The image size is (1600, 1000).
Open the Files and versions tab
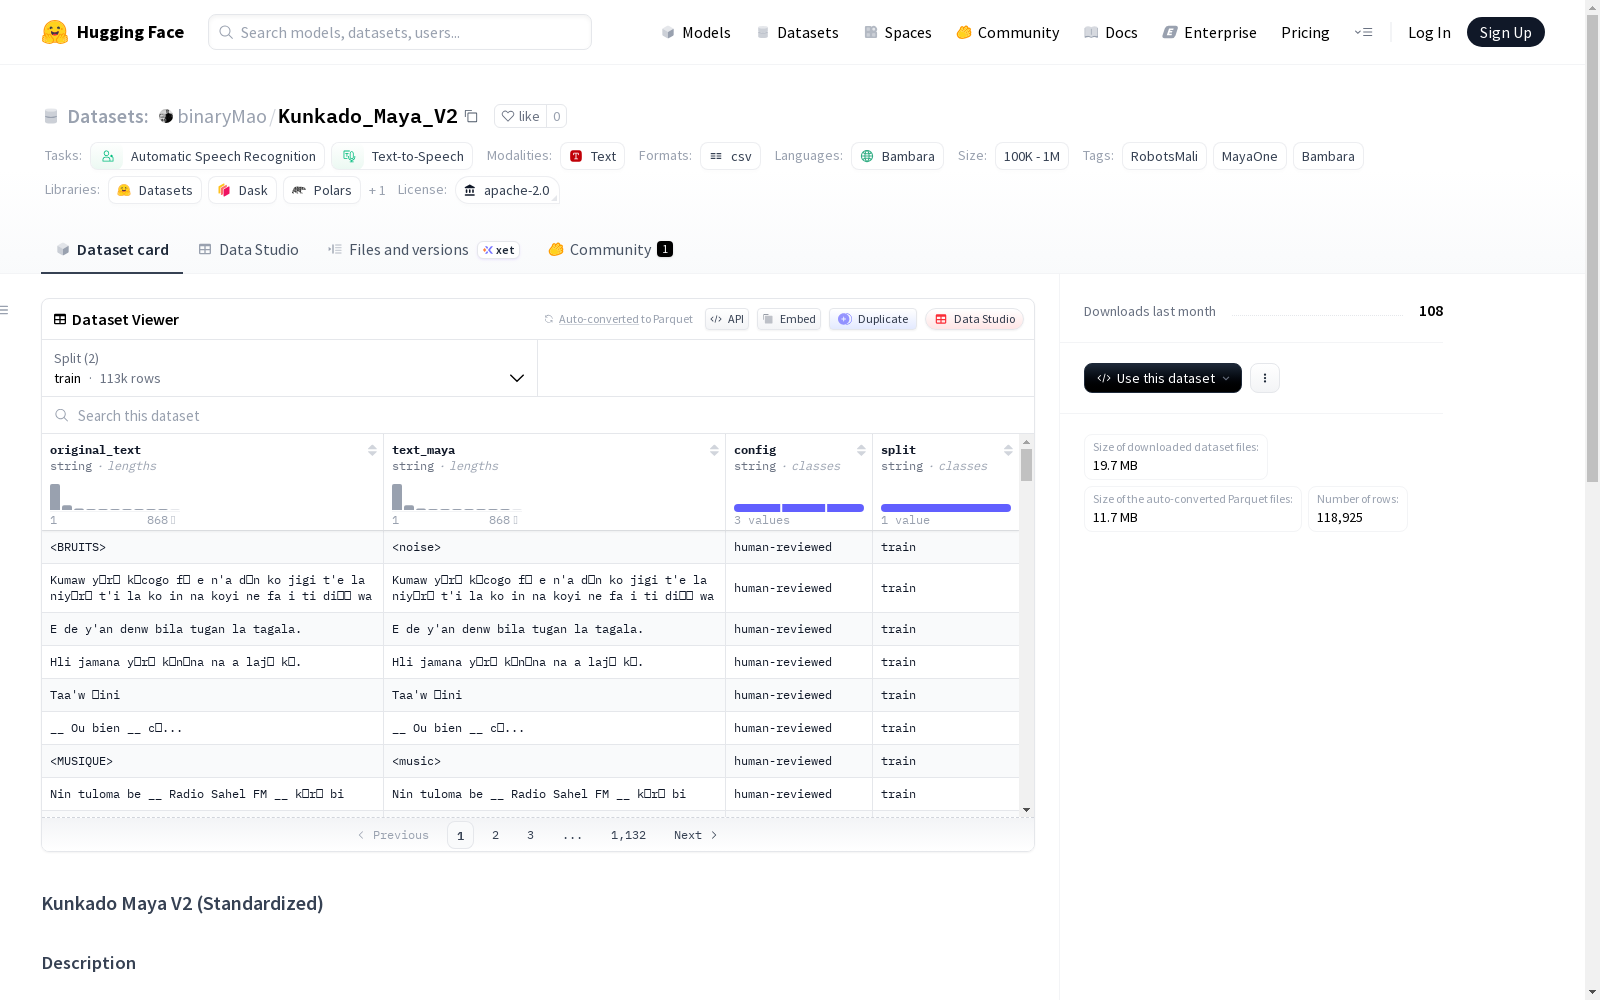tap(423, 250)
